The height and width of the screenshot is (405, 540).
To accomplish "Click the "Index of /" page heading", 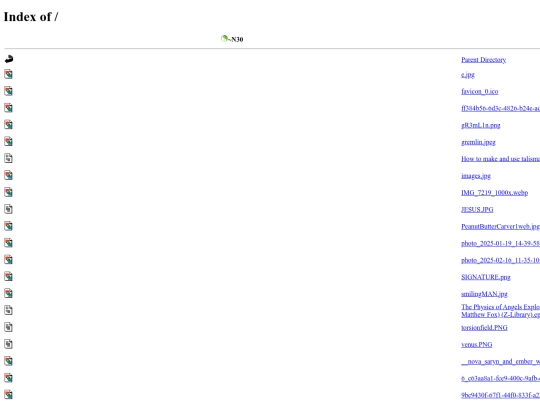I will click(31, 17).
